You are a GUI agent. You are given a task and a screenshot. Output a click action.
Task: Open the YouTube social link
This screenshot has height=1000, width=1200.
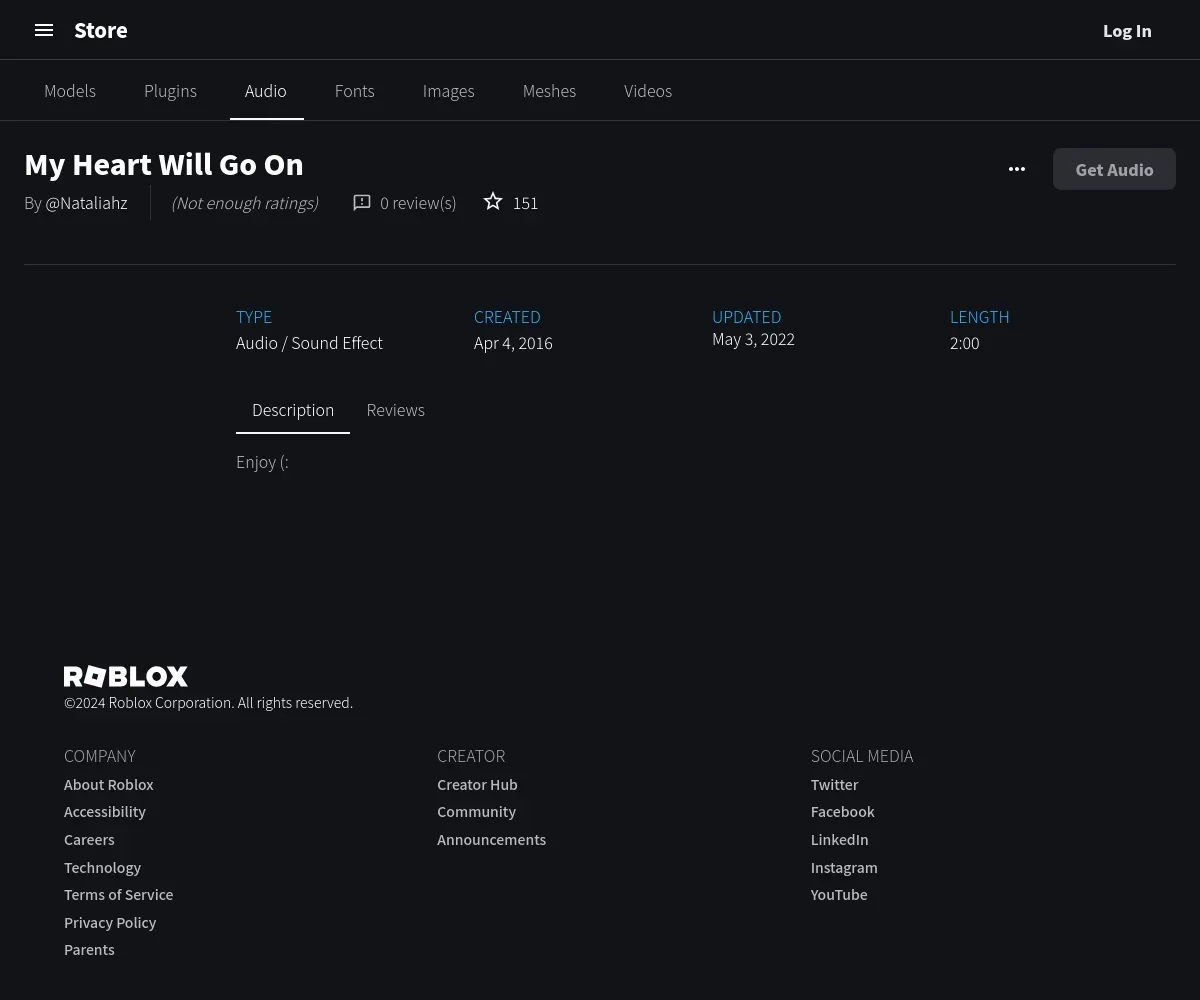(839, 895)
